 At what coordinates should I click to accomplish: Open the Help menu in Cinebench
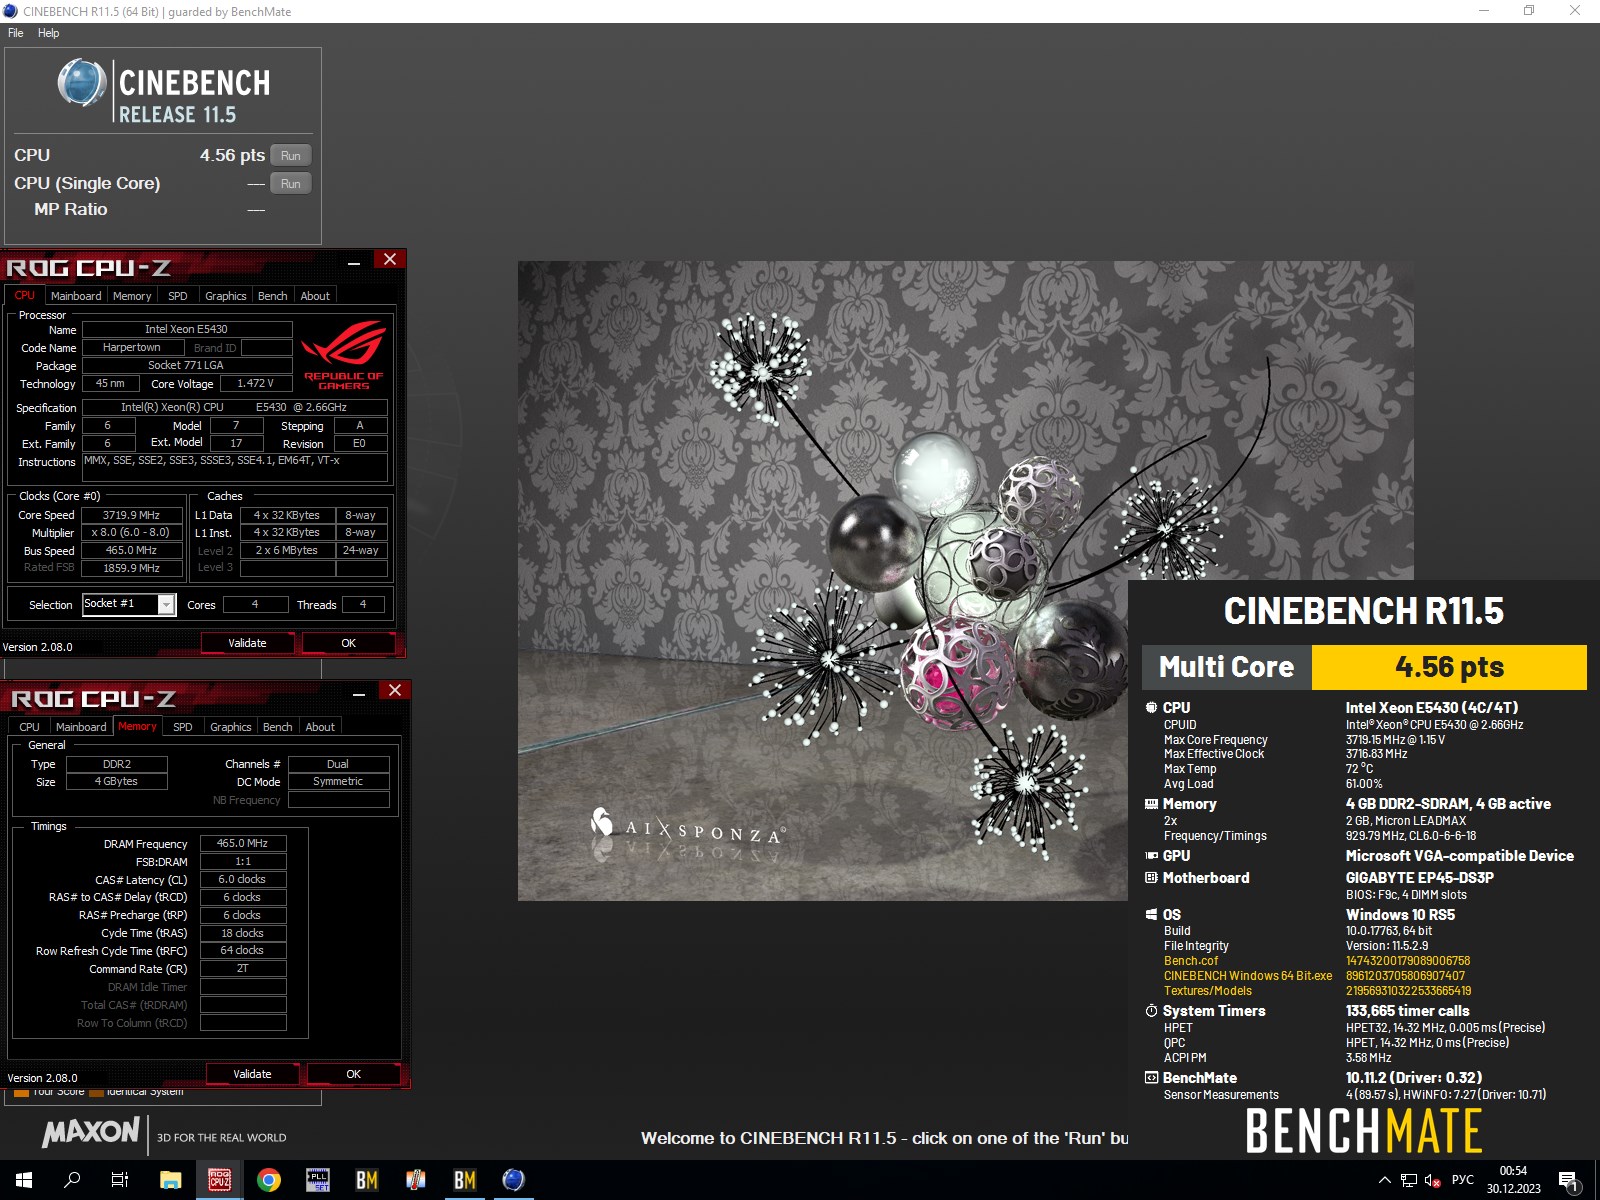coord(48,33)
